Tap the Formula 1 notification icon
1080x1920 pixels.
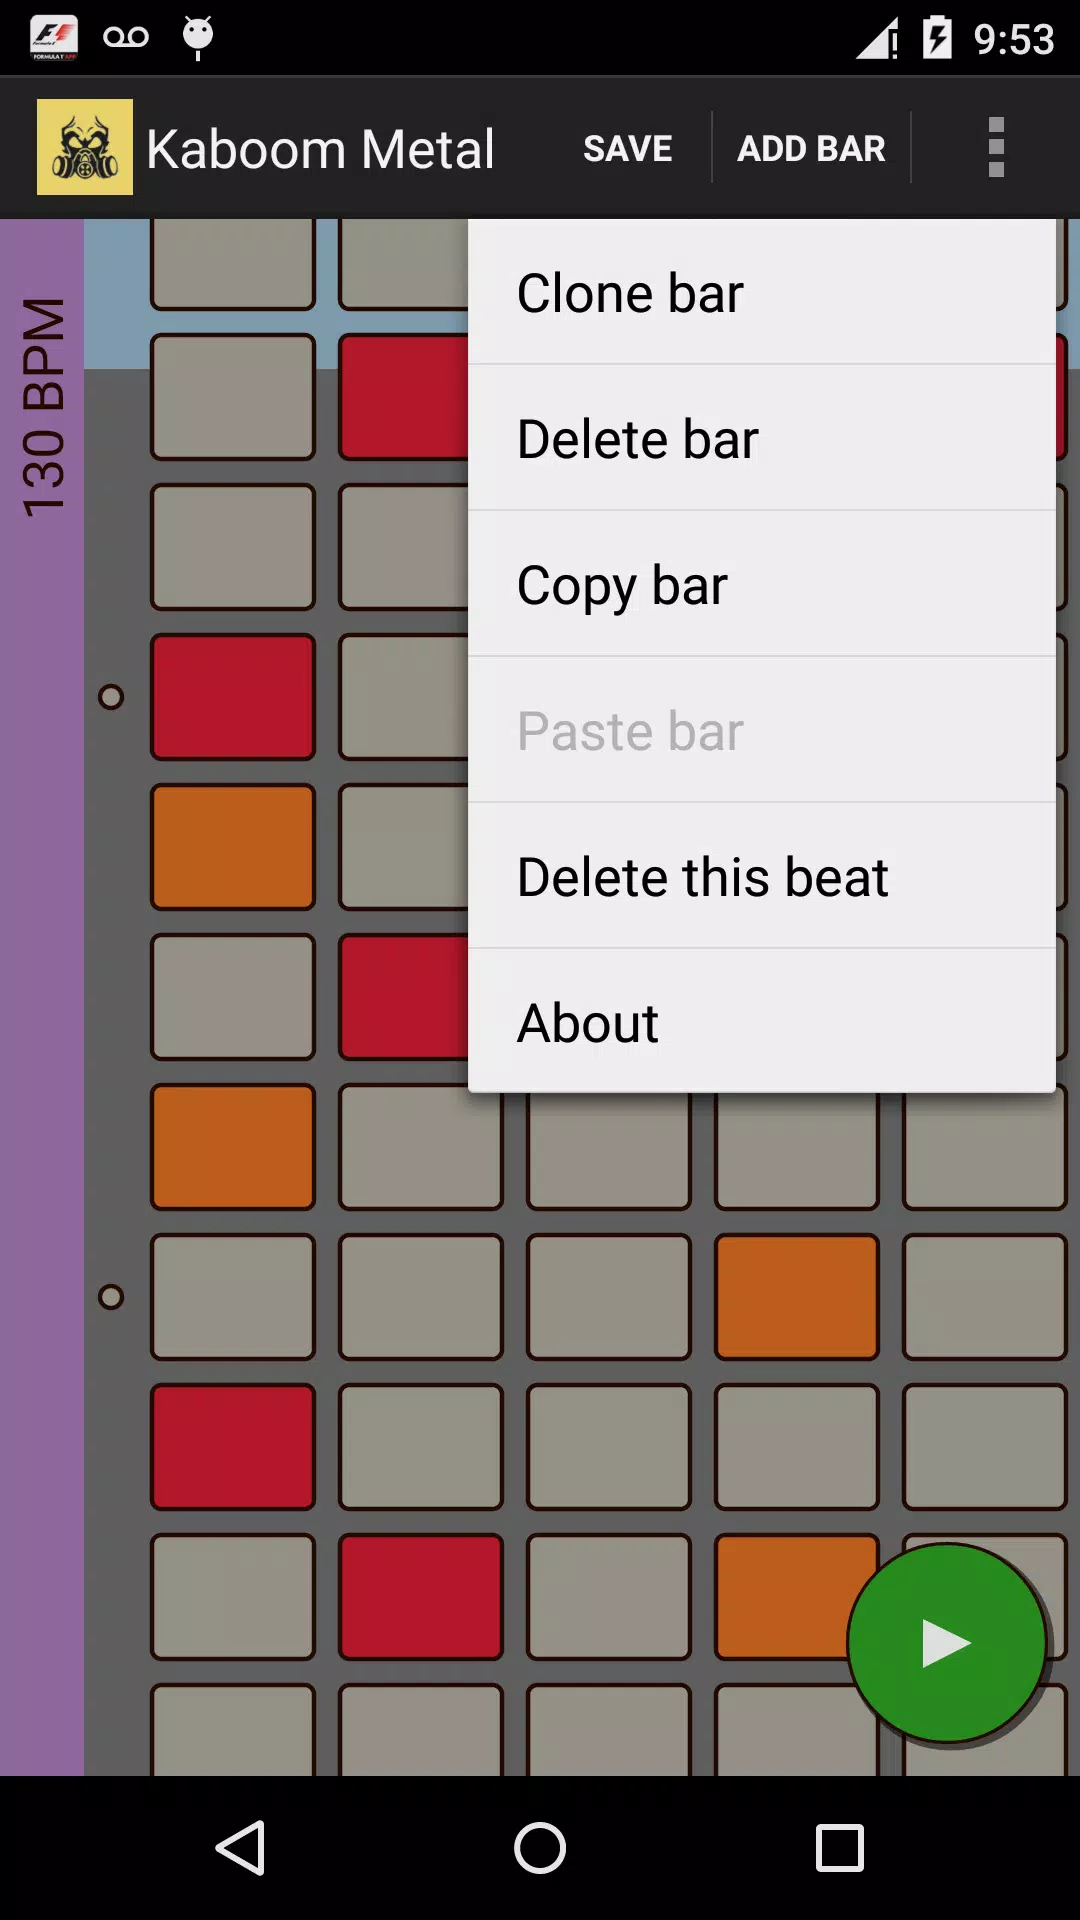54,38
